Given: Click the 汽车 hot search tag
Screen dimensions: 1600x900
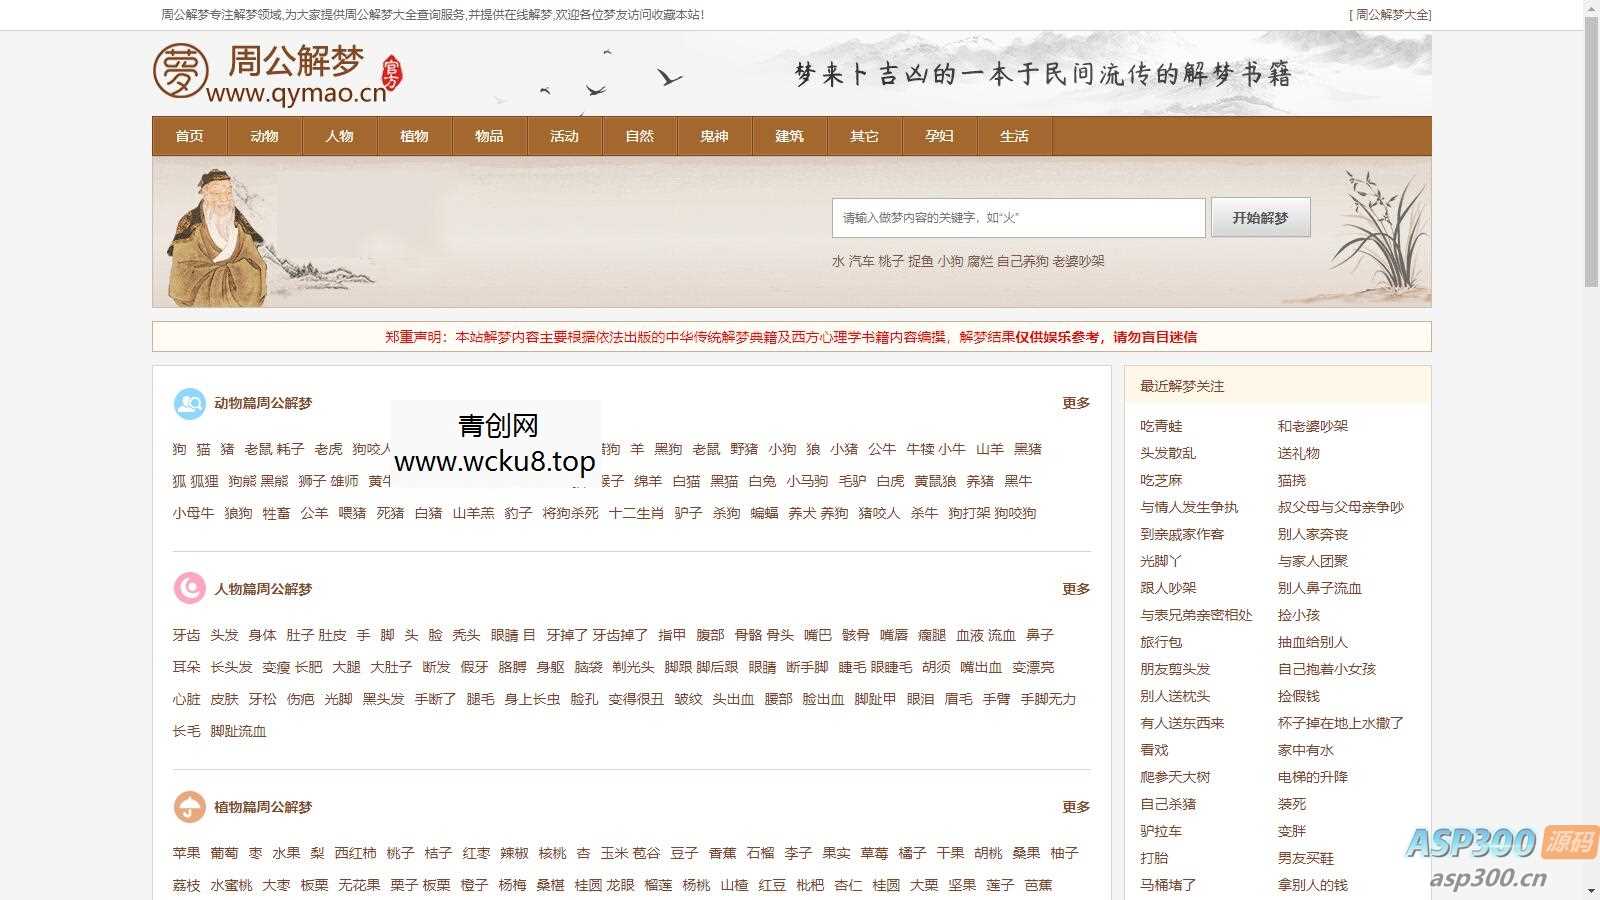Looking at the screenshot, I should (861, 261).
